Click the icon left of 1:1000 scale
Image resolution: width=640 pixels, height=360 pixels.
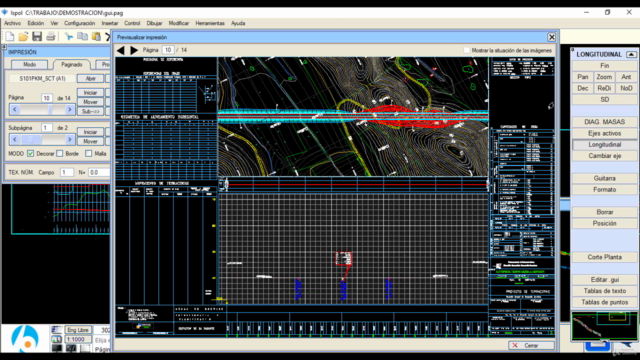(57, 339)
